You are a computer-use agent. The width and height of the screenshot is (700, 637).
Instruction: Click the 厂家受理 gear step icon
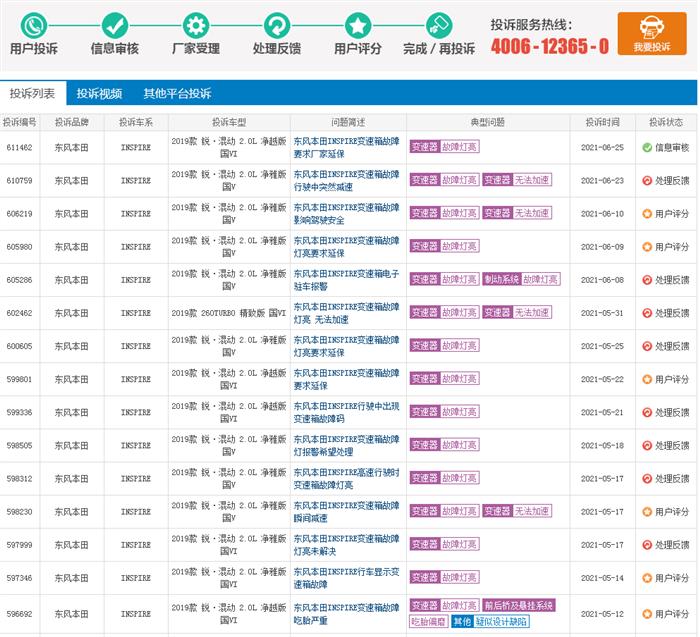click(196, 25)
